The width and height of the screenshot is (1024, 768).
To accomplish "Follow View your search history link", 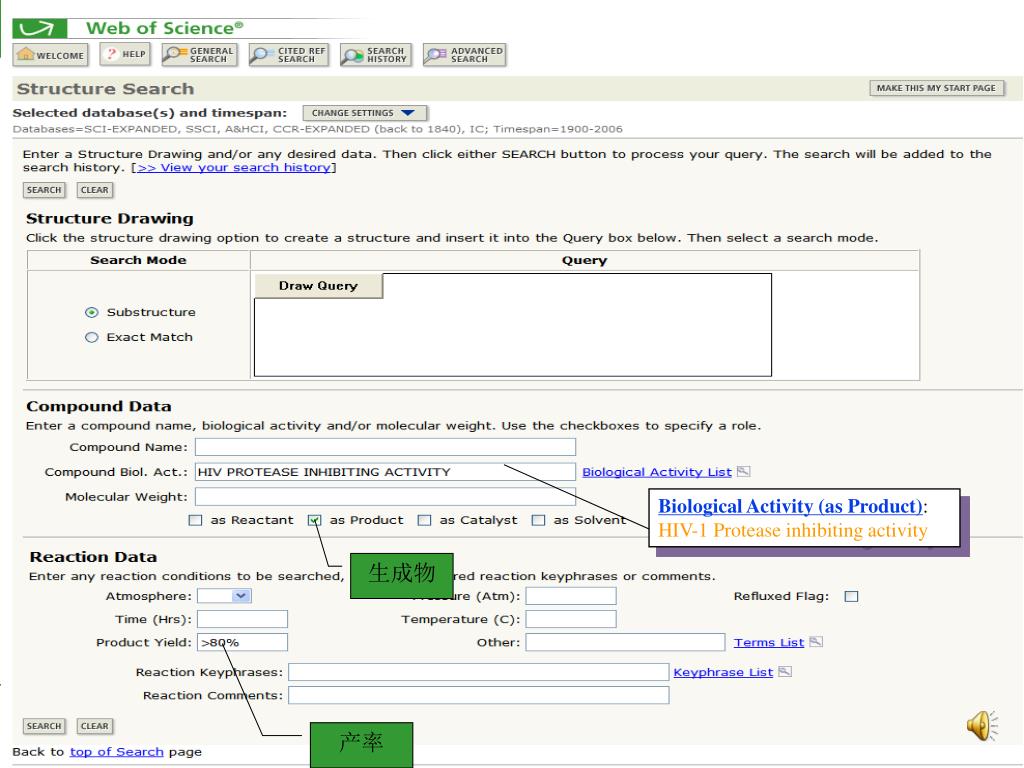I will point(233,167).
